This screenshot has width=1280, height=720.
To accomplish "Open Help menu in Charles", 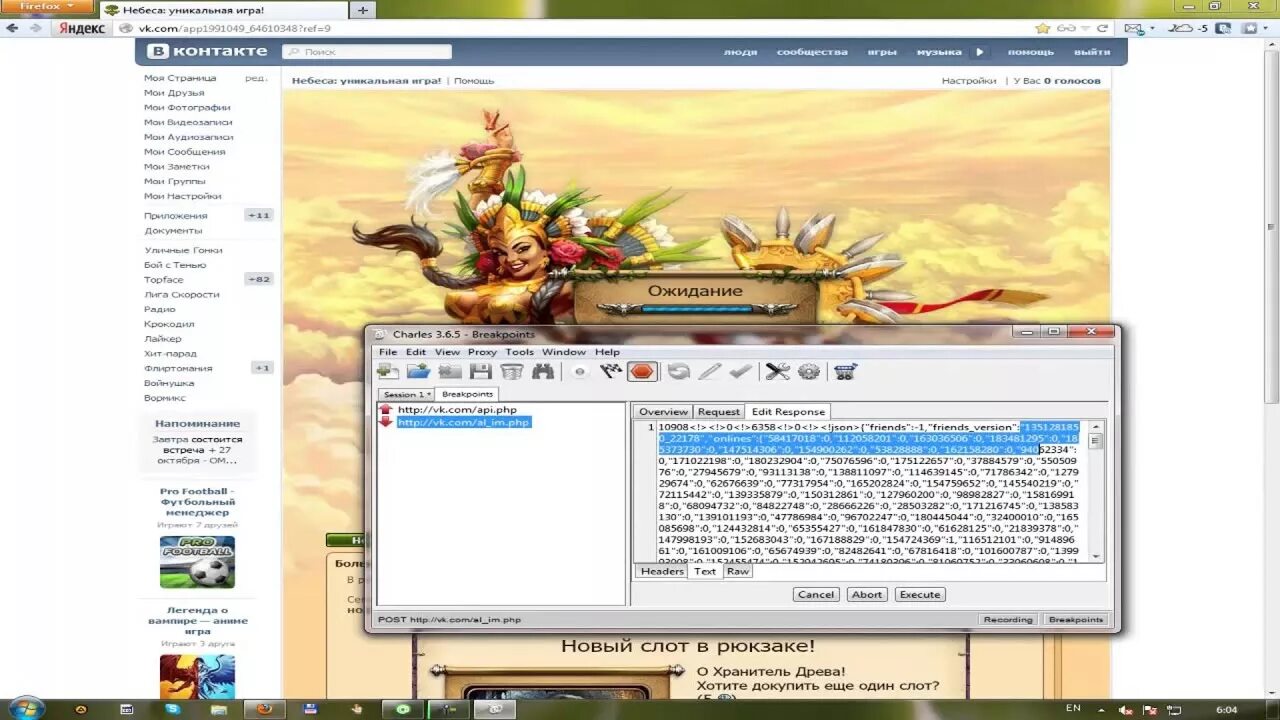I will click(607, 352).
